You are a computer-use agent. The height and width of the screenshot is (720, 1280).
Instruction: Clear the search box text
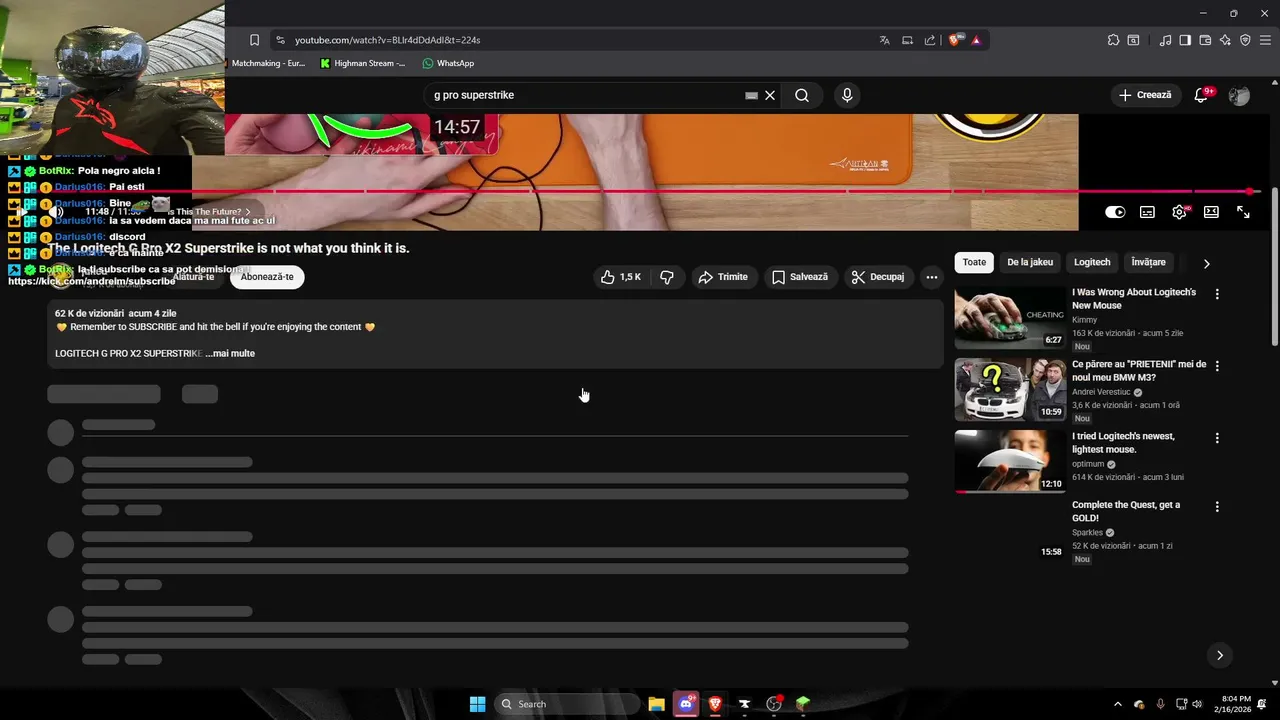770,95
